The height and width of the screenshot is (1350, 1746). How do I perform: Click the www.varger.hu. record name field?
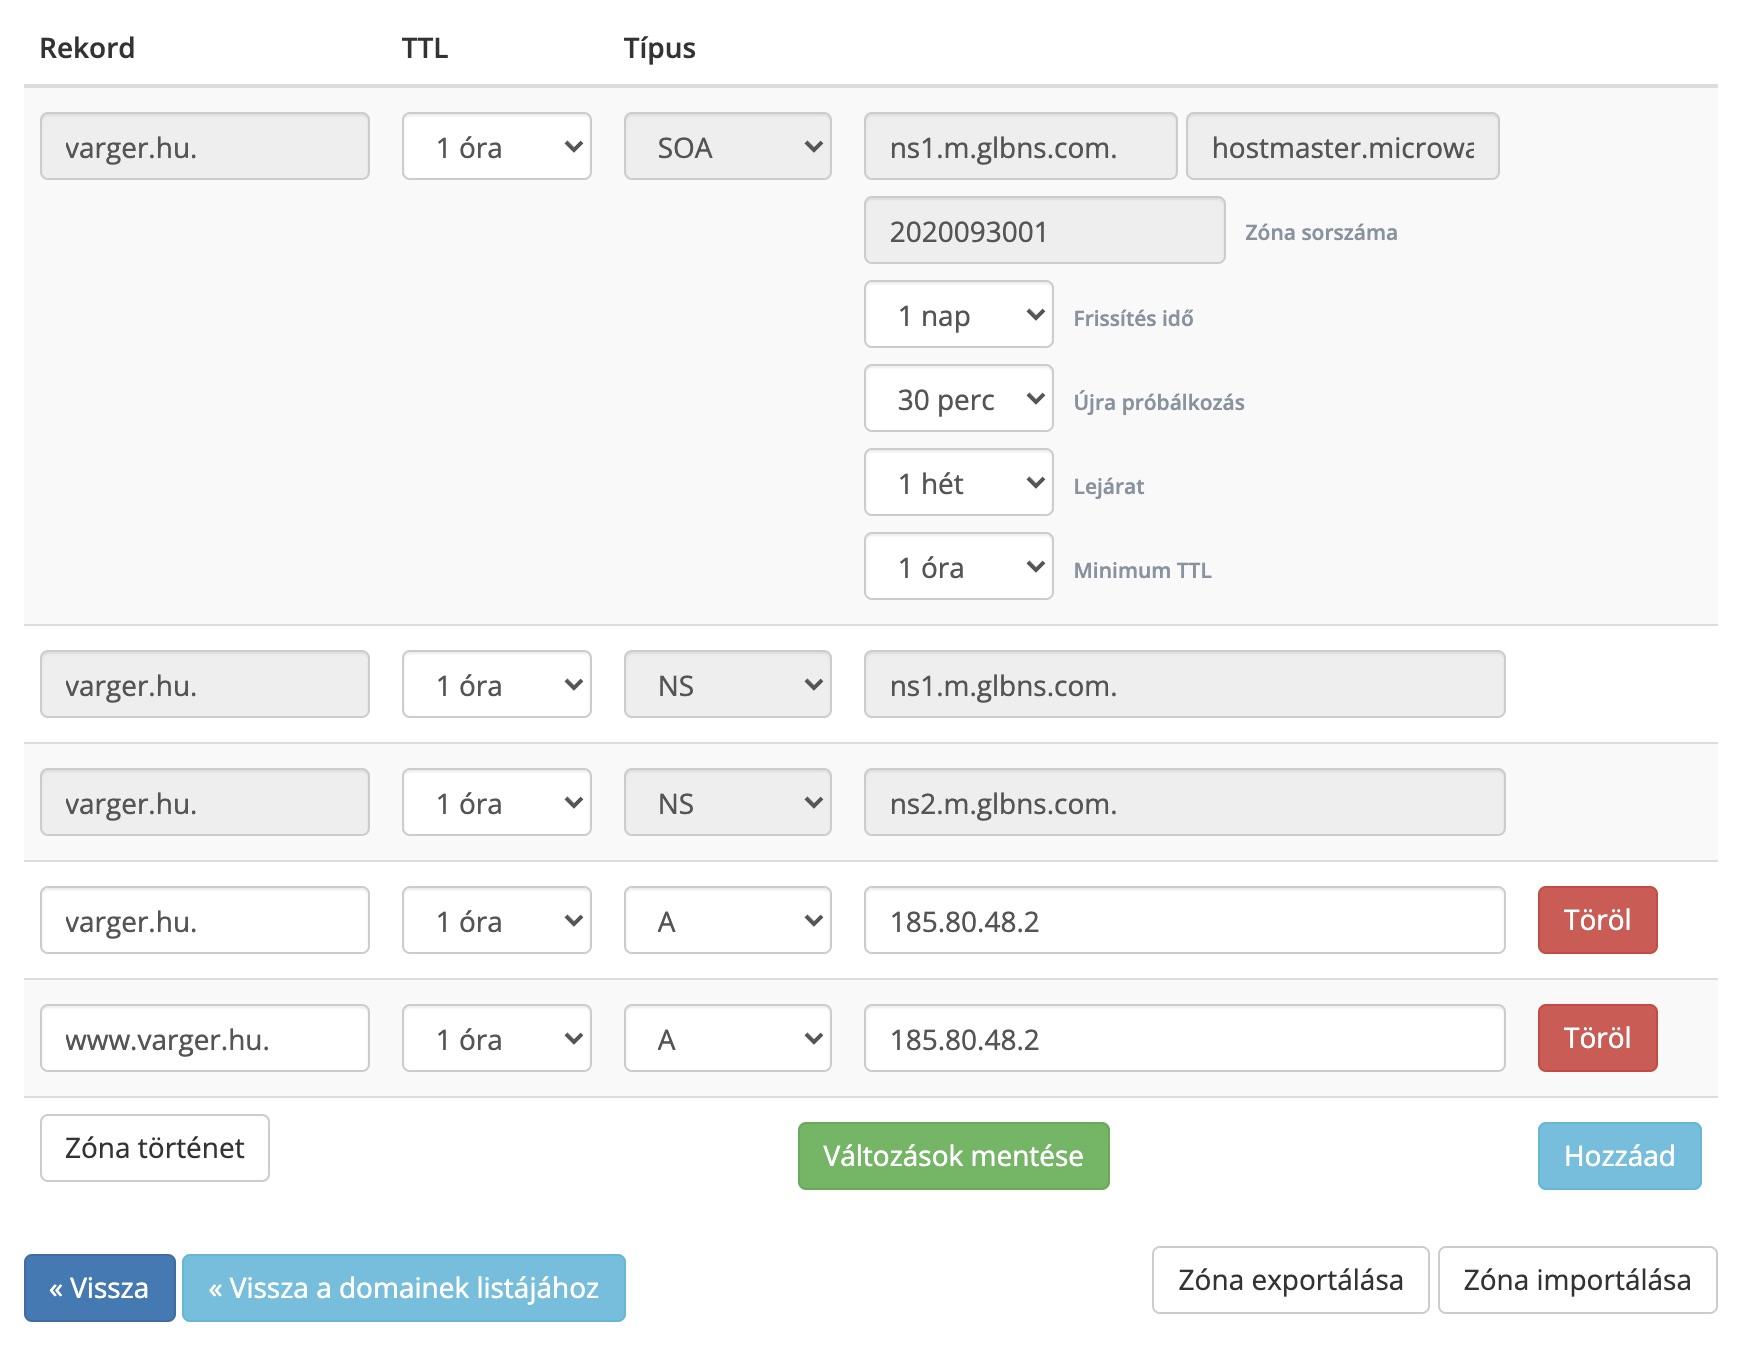click(205, 1039)
